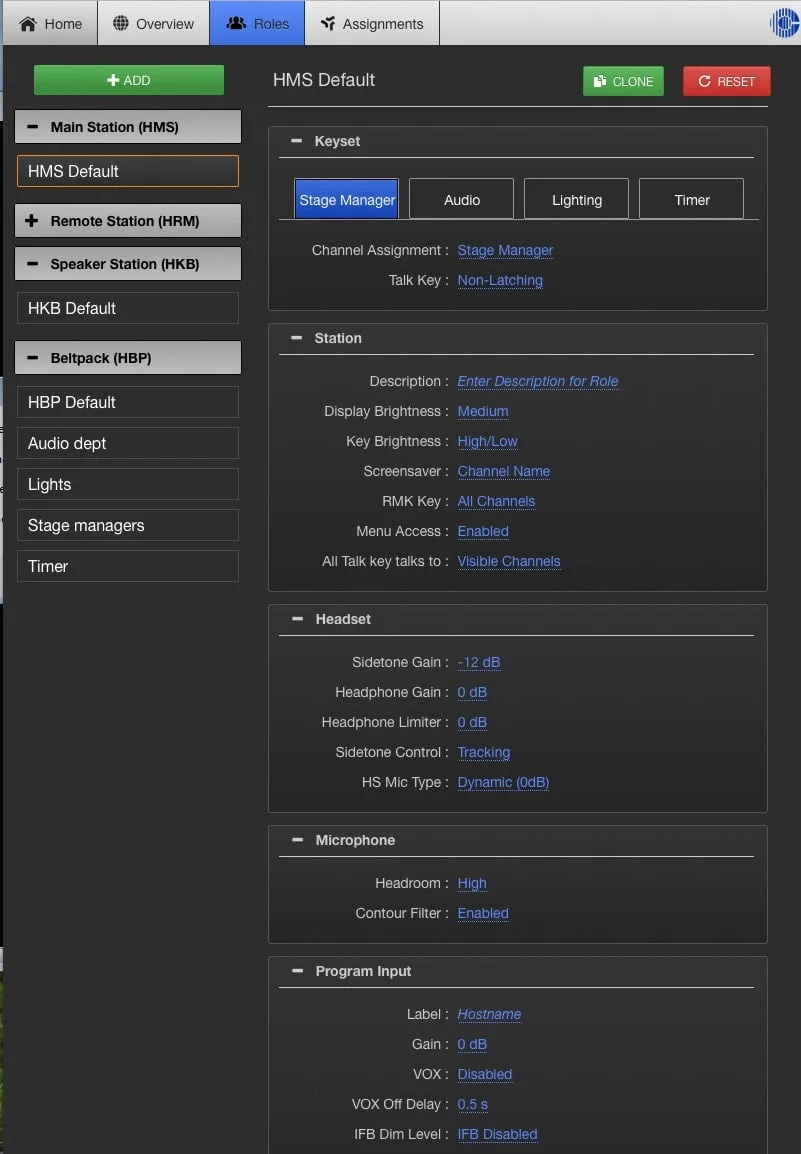Select the Roles tab
The width and height of the screenshot is (801, 1154).
coord(257,24)
